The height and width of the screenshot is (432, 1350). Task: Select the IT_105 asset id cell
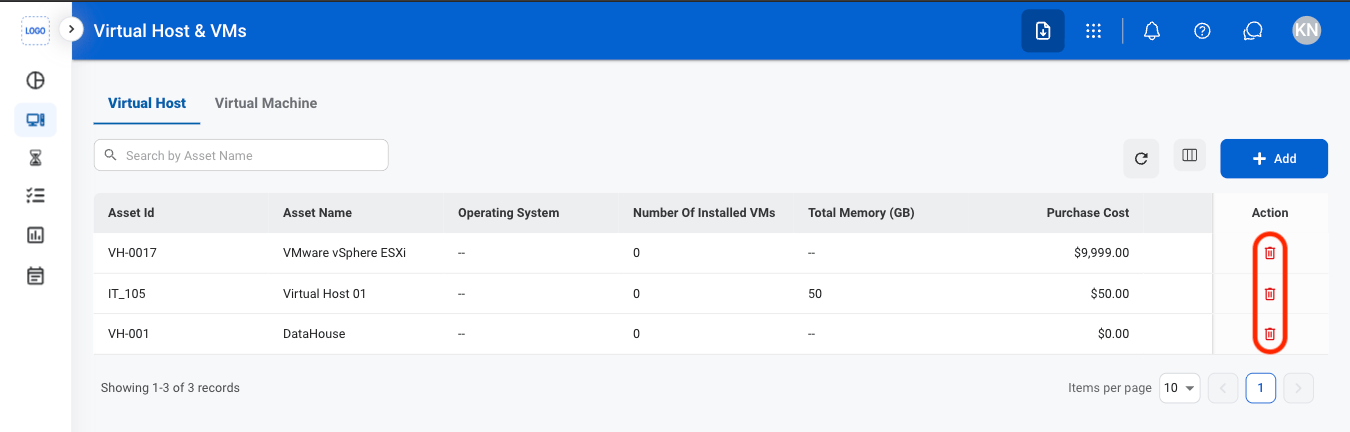[x=128, y=294]
